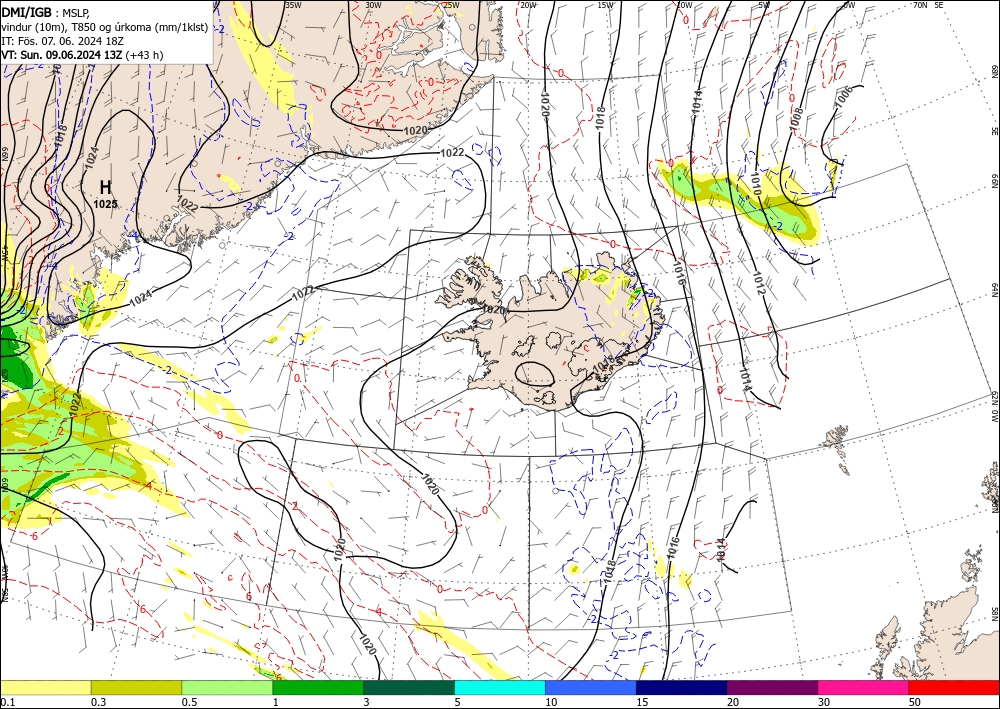Screen dimensions: 1000x709
Task: Click the purple 20–30 legend color band
Action: (772, 687)
